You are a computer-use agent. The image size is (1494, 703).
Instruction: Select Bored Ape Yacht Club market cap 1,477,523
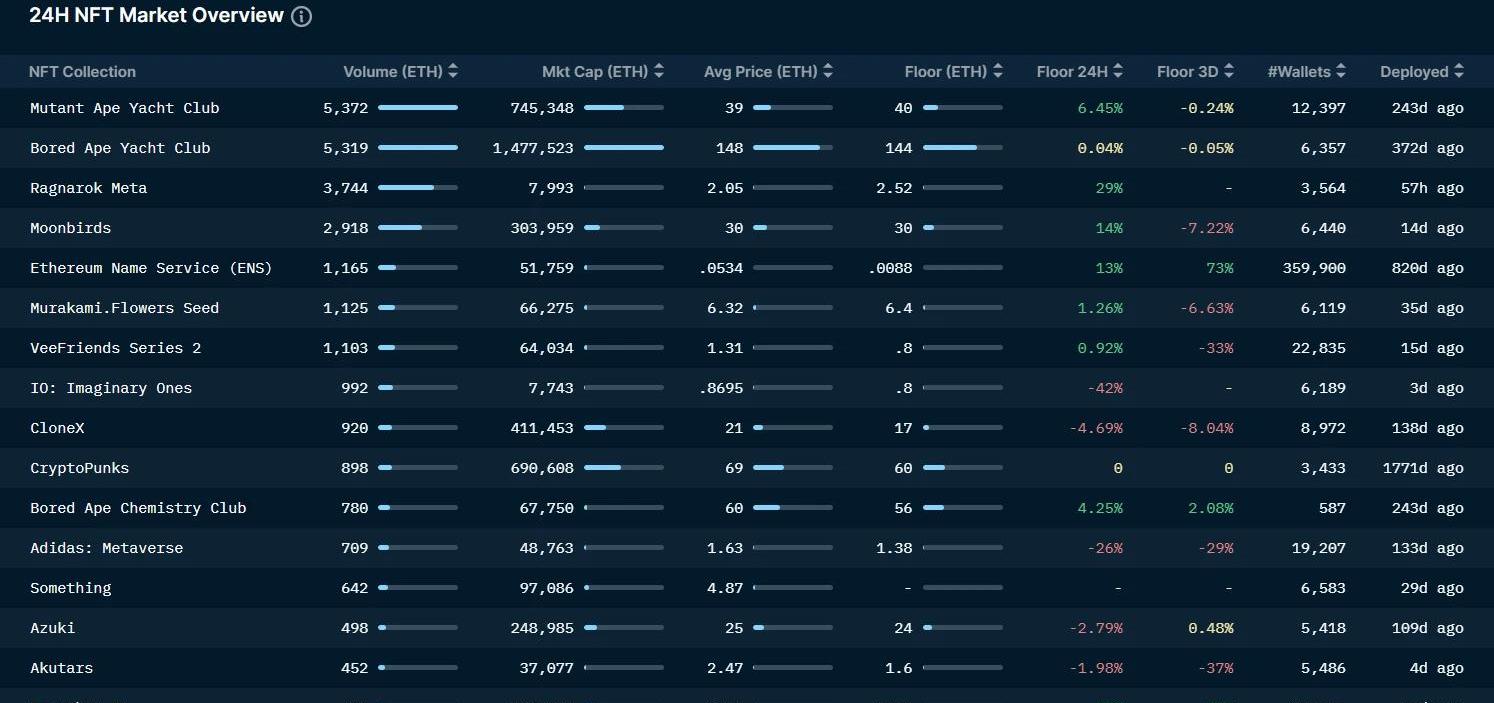click(x=533, y=148)
